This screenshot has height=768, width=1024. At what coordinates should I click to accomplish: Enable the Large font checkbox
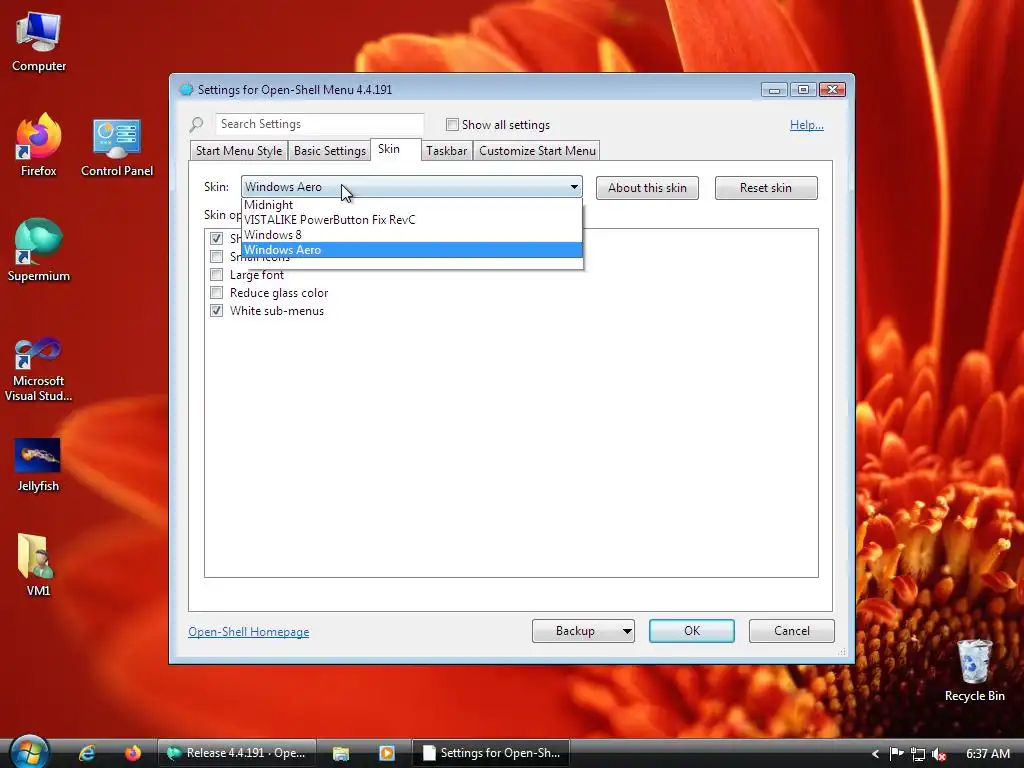click(x=216, y=275)
